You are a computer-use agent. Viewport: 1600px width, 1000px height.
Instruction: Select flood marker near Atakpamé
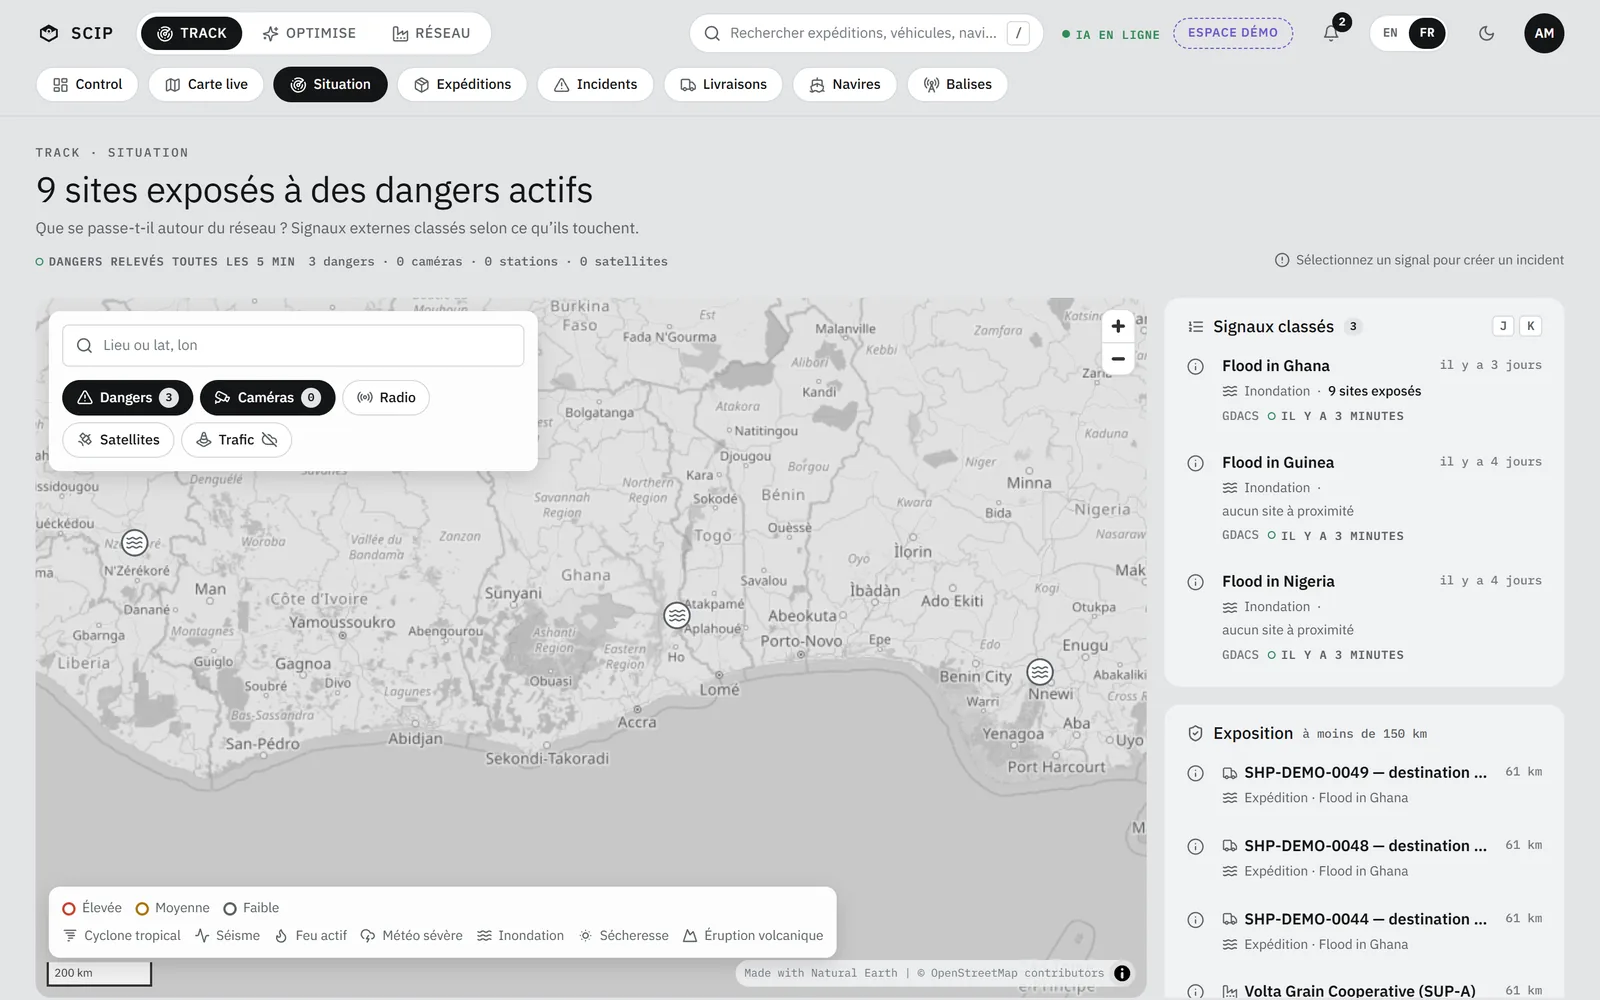(677, 616)
